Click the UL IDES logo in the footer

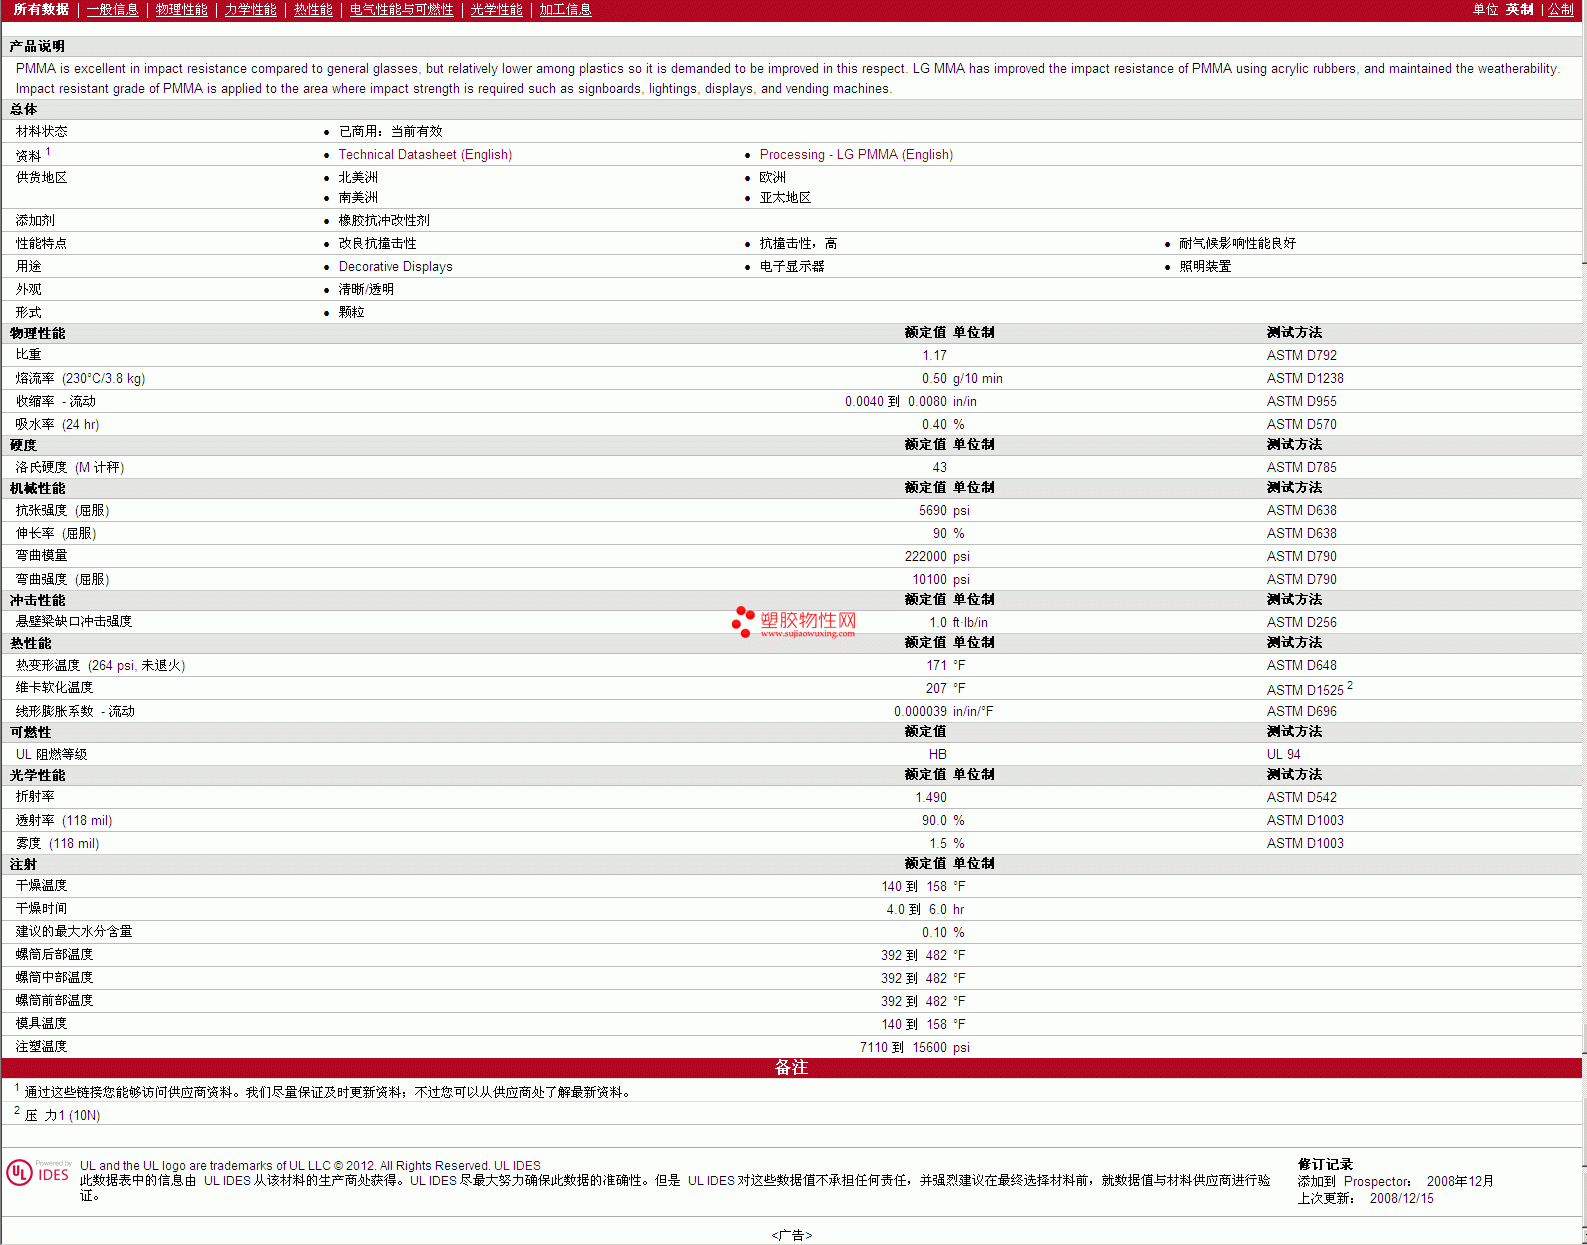coord(39,1172)
